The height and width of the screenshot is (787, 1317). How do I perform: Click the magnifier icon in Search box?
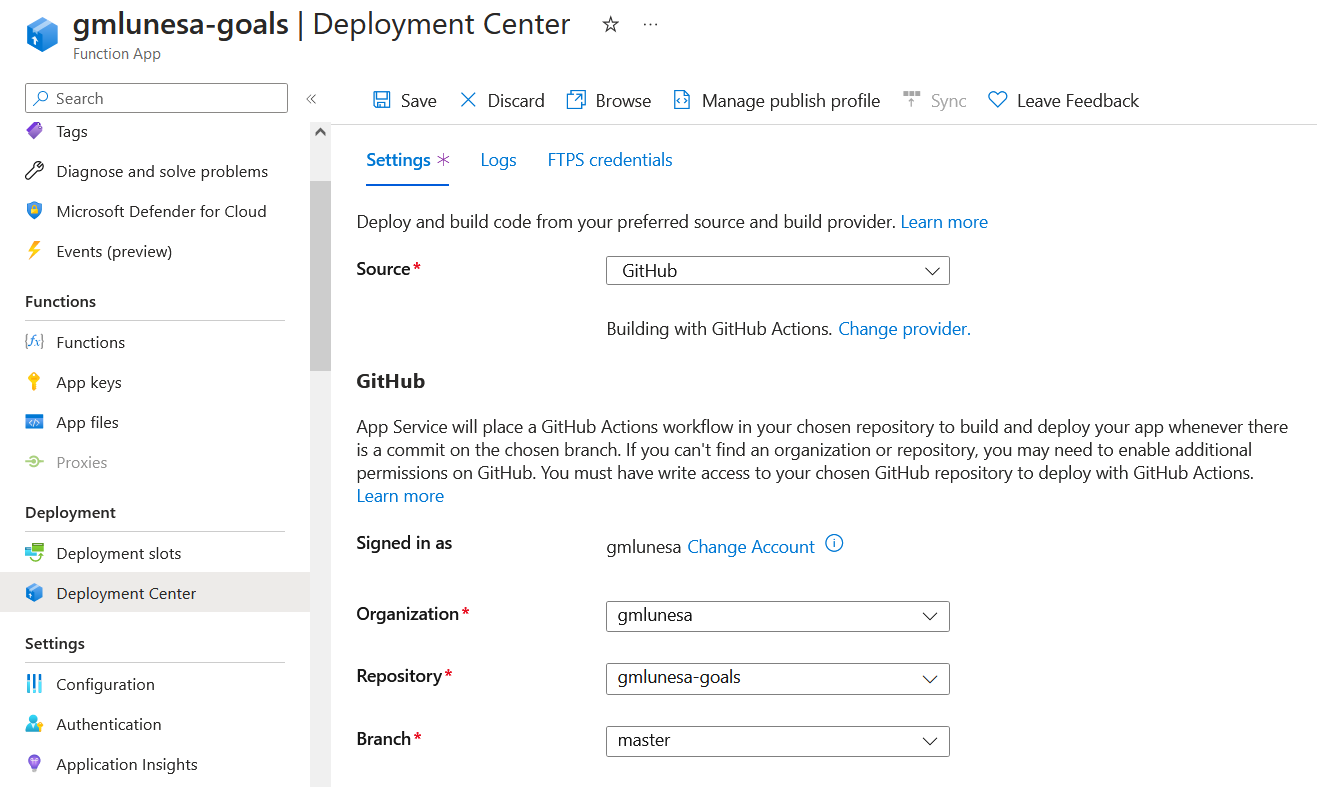point(41,98)
